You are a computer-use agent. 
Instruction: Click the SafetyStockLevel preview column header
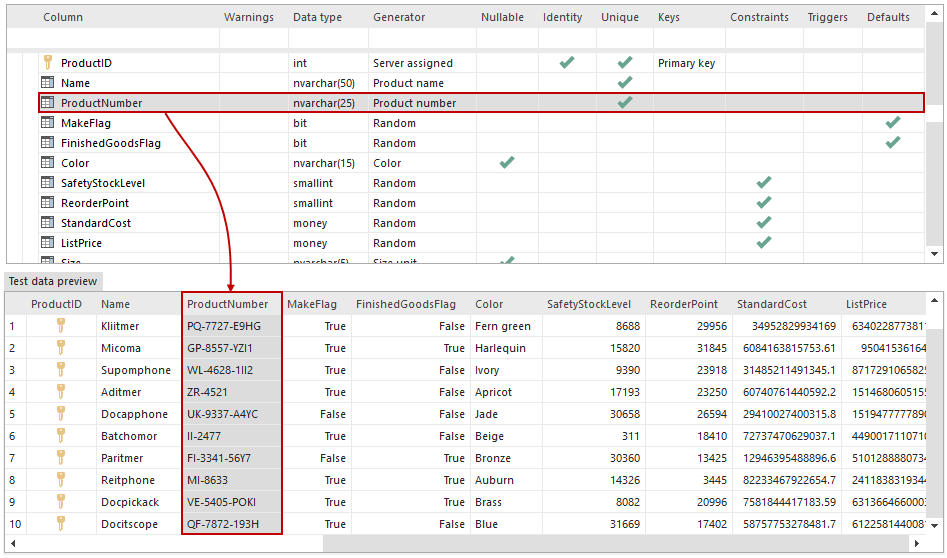[x=590, y=304]
